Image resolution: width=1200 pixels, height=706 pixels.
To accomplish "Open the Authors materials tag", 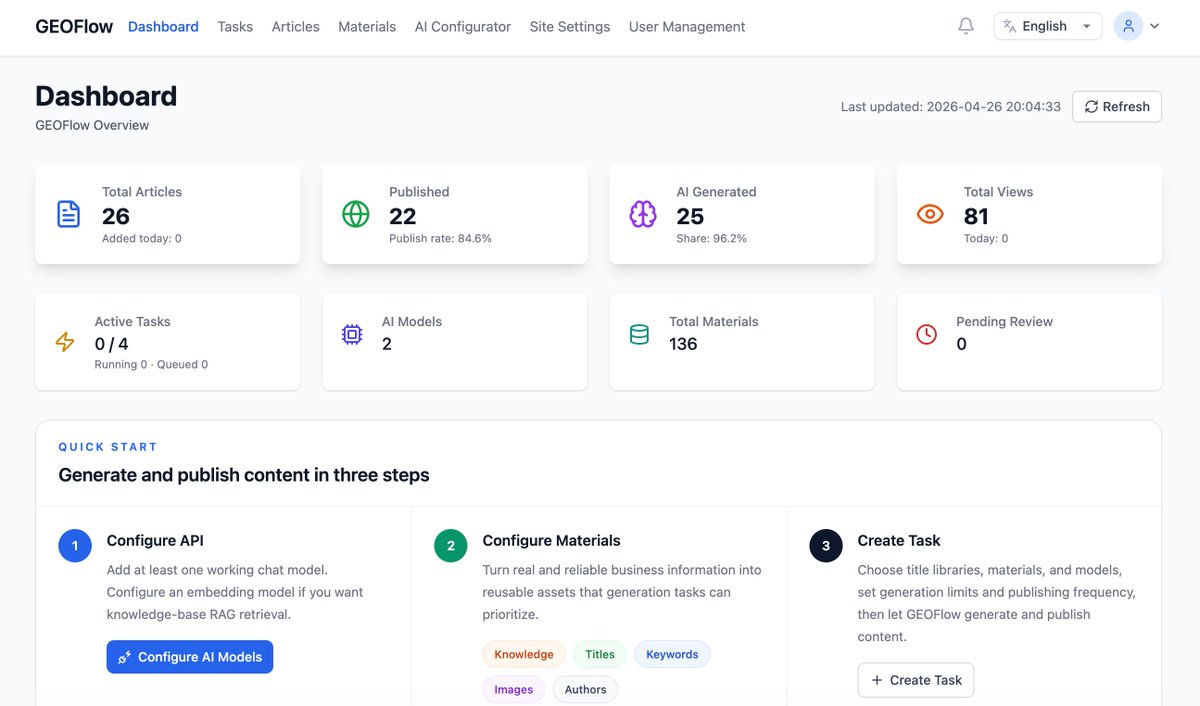I will coord(586,690).
